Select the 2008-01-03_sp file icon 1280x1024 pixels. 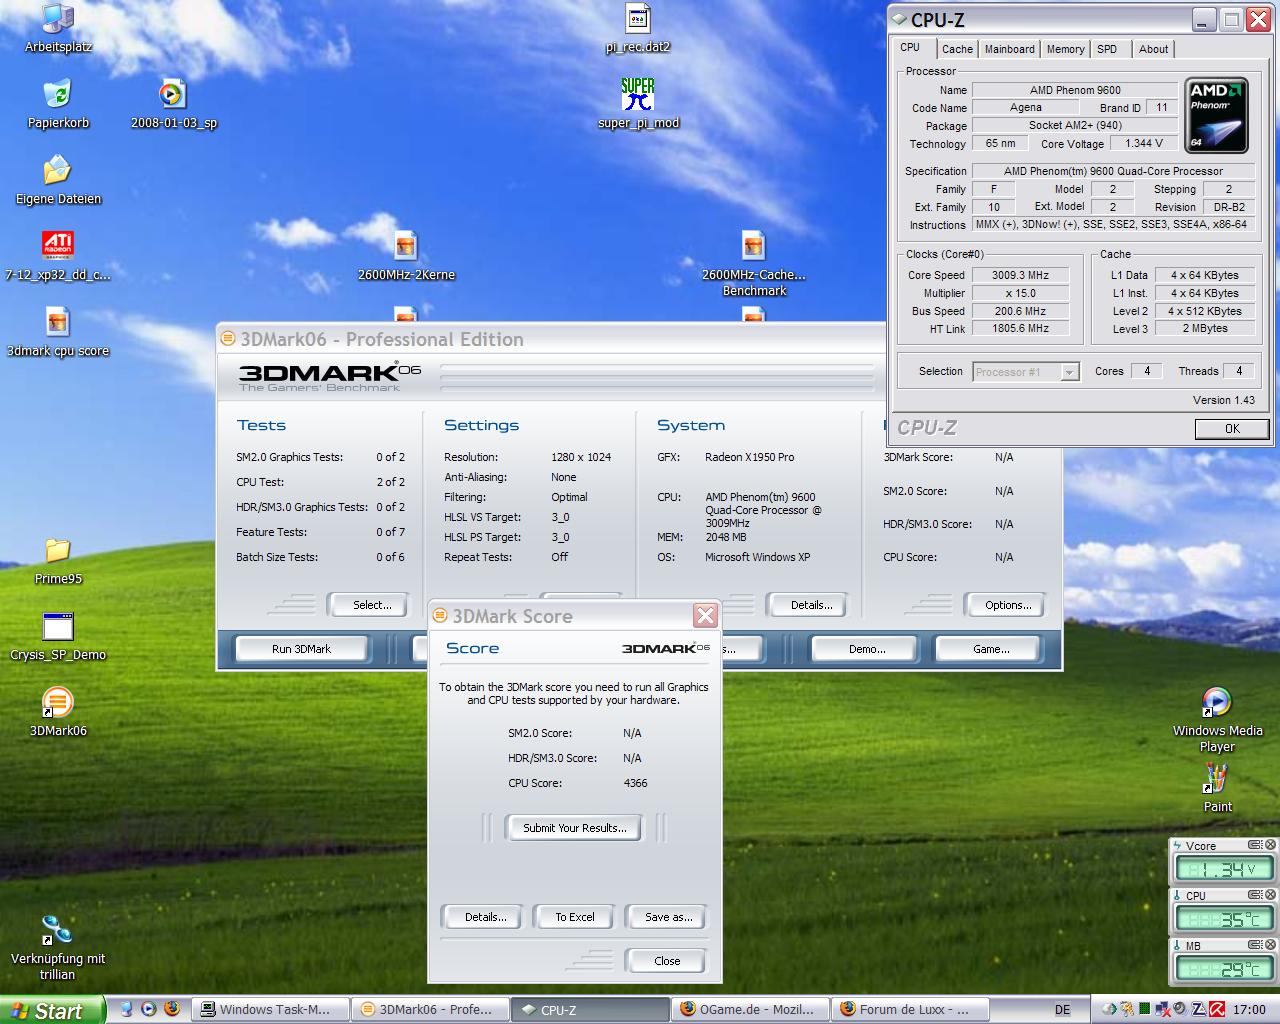coord(173,104)
